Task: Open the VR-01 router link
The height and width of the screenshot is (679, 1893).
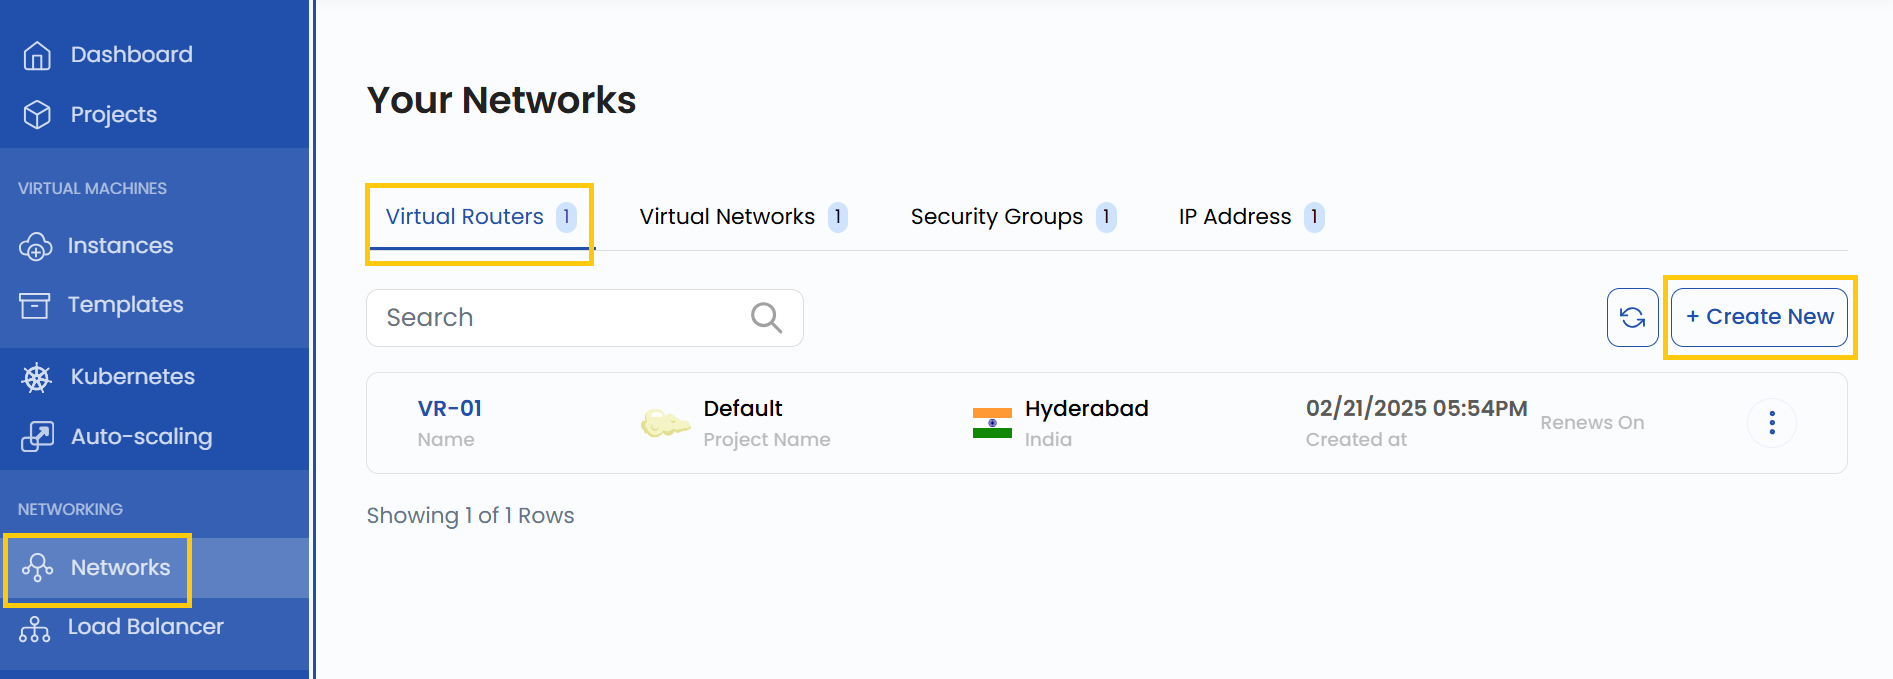Action: pos(450,409)
